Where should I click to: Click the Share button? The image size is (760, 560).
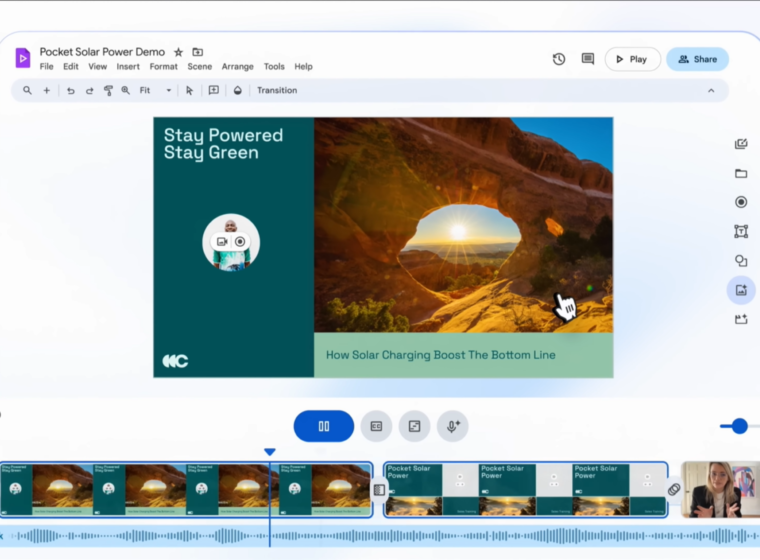pyautogui.click(x=697, y=59)
